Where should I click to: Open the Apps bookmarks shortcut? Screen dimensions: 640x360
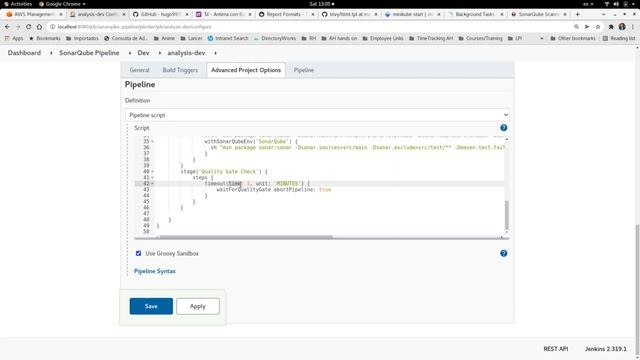14,38
